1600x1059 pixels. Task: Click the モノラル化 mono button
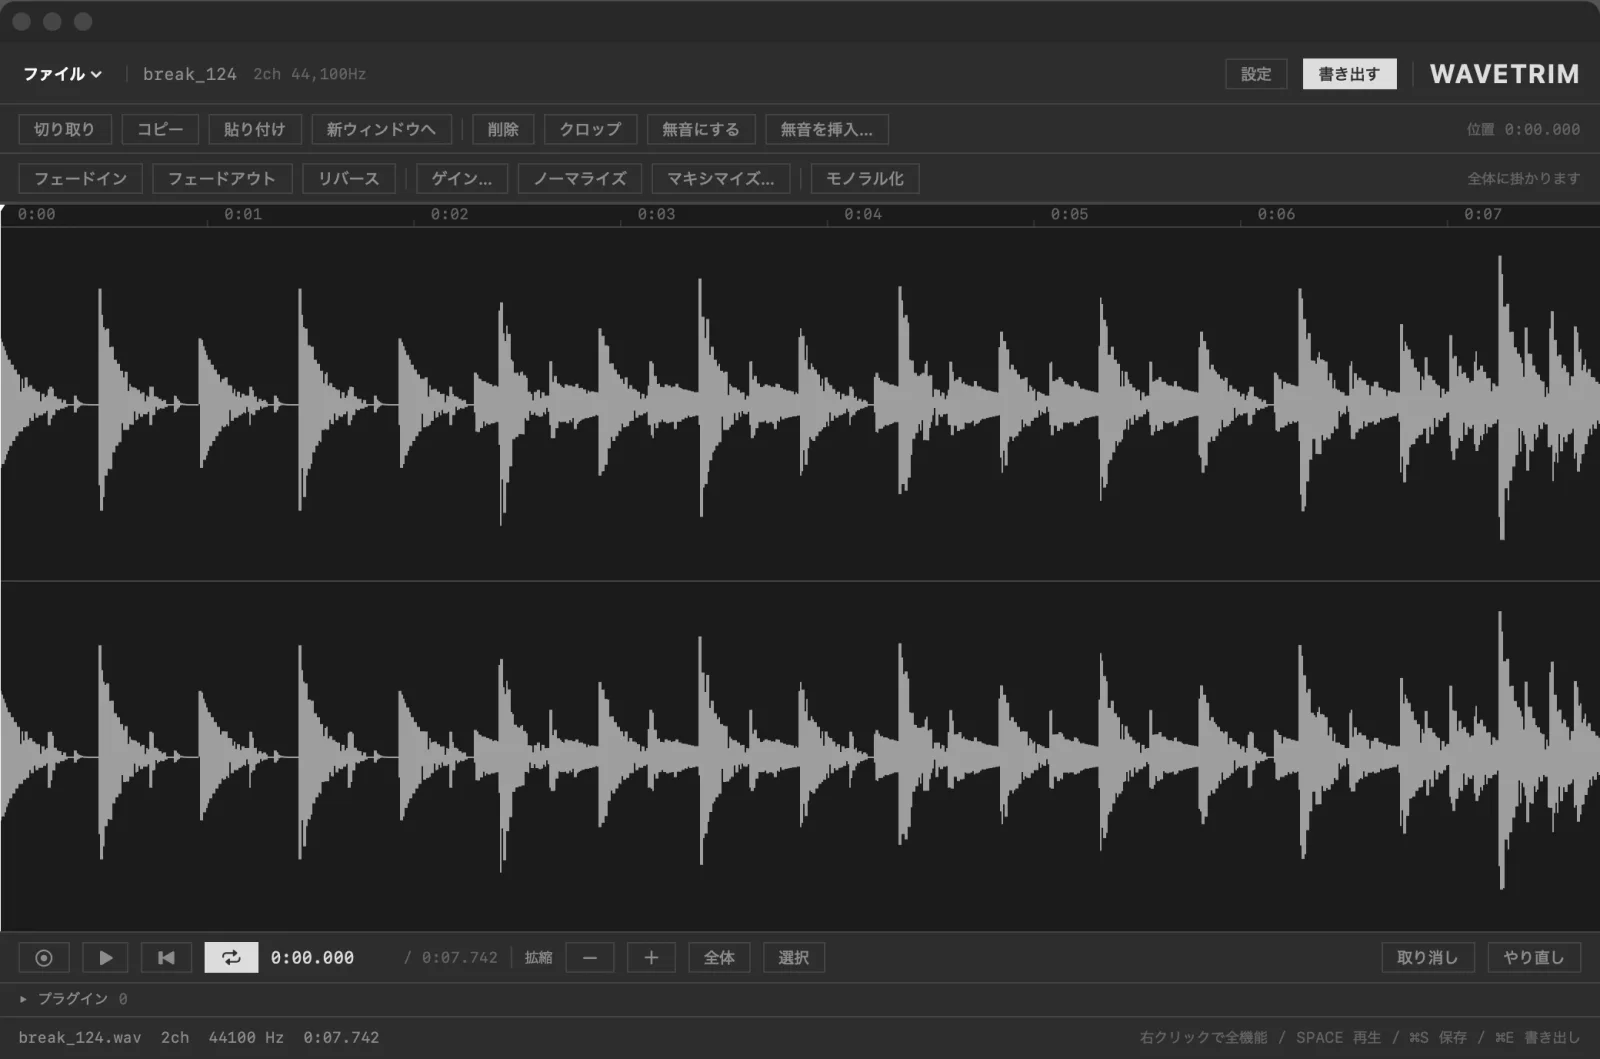865,179
